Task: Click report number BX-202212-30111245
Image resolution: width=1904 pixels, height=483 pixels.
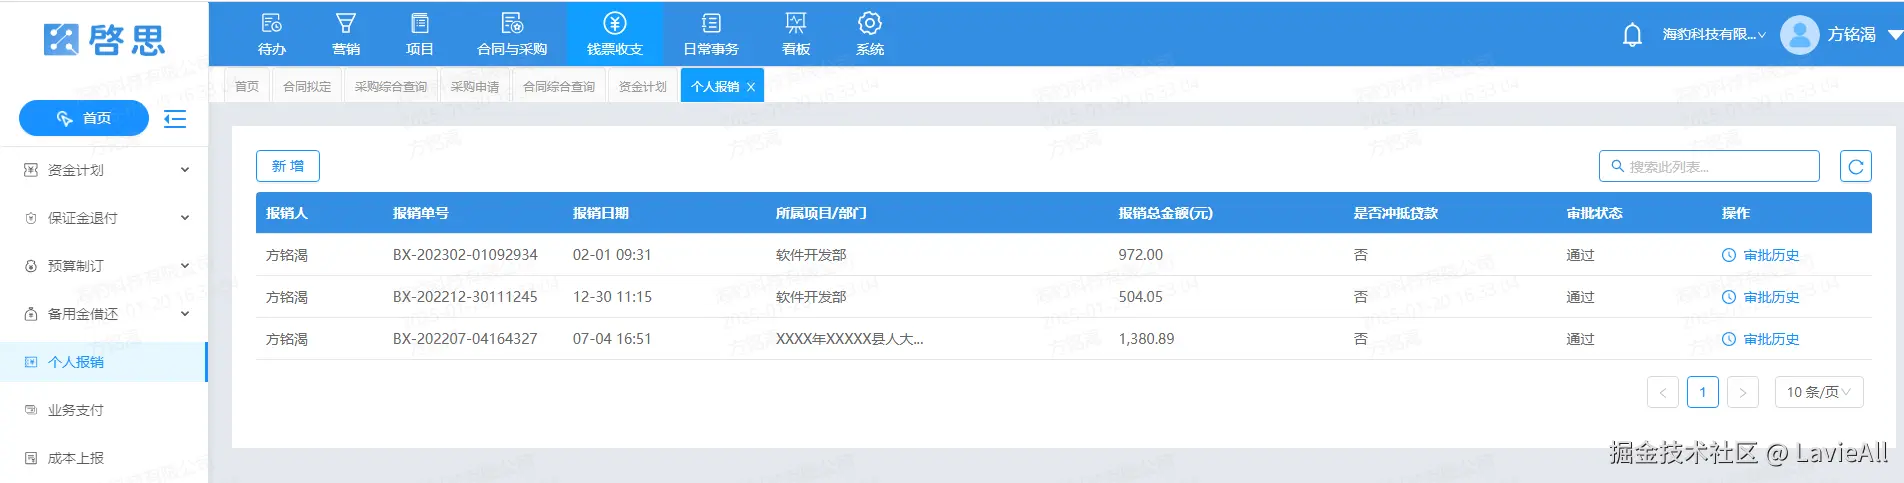Action: point(465,297)
